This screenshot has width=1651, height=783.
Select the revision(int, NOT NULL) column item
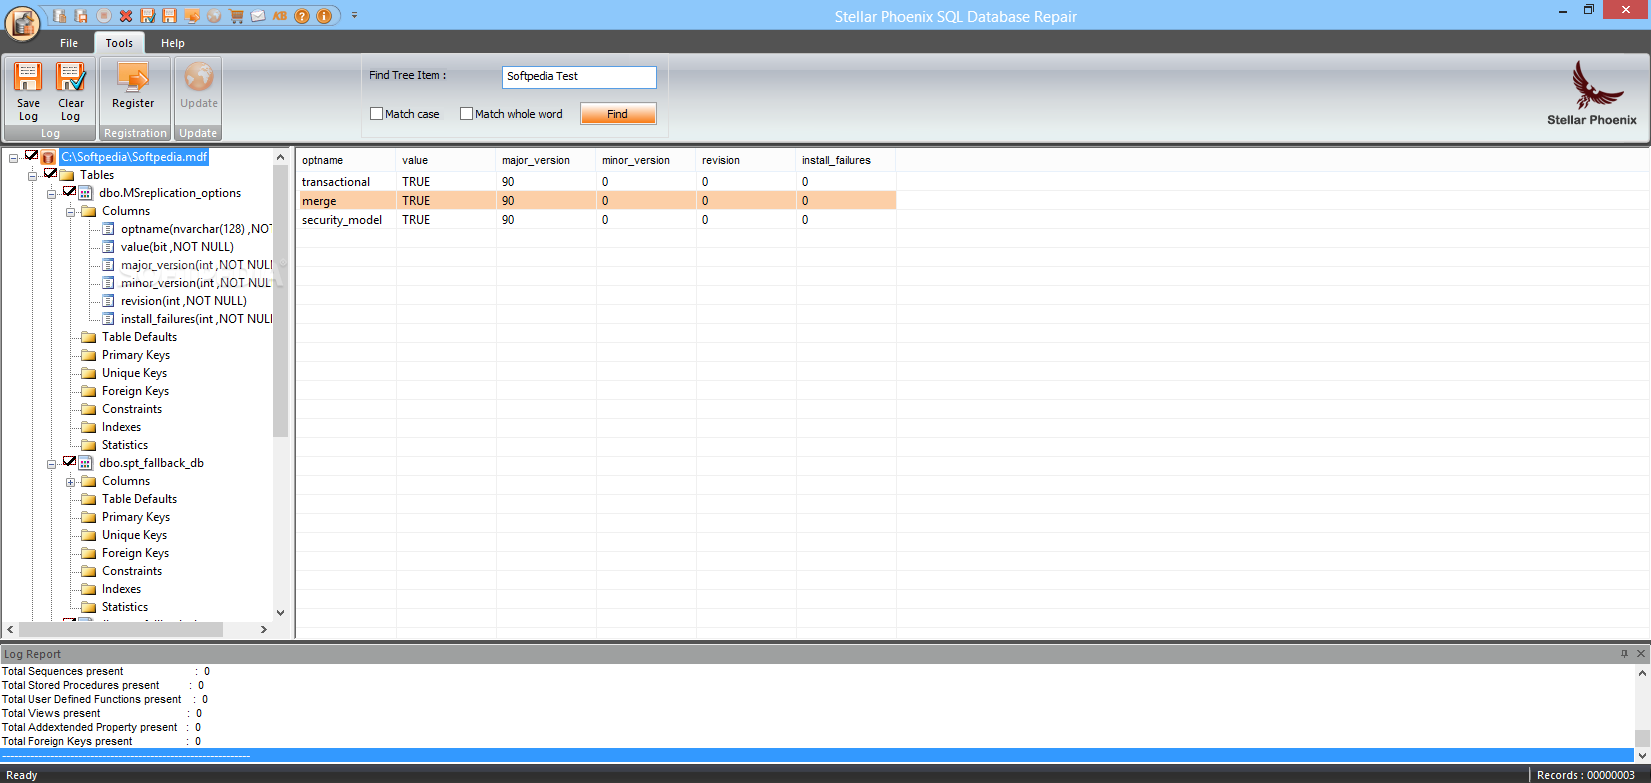coord(184,301)
